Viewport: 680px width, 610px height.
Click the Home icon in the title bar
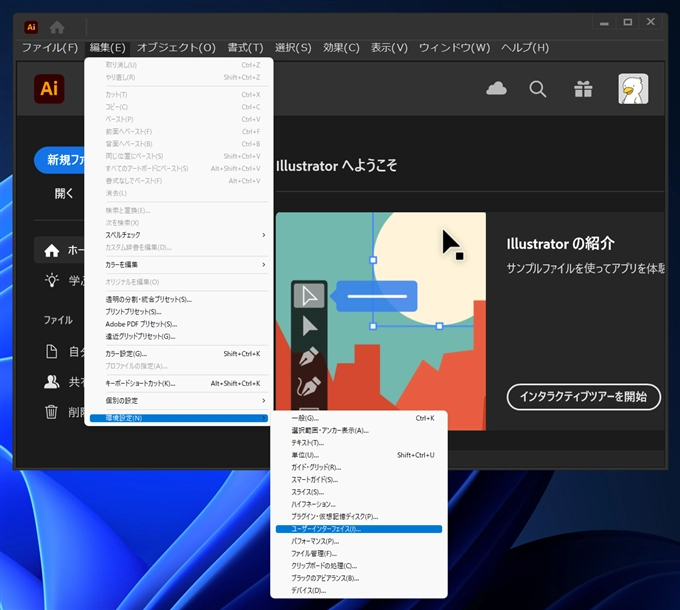coord(57,27)
